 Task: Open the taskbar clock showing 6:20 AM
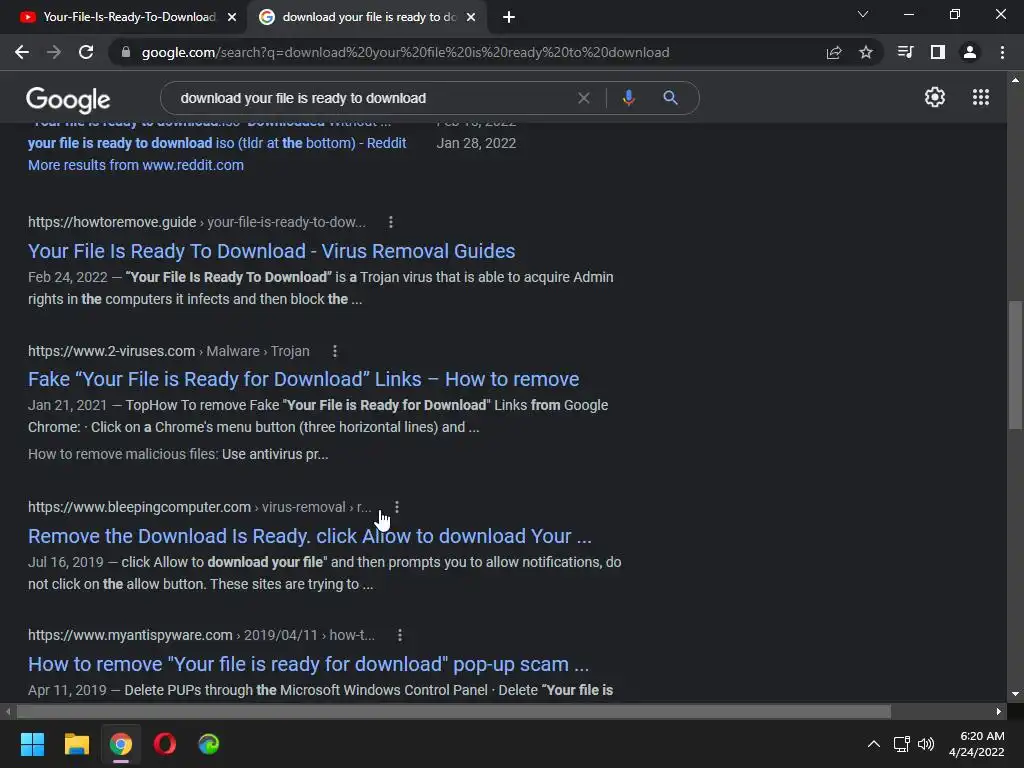(977, 744)
